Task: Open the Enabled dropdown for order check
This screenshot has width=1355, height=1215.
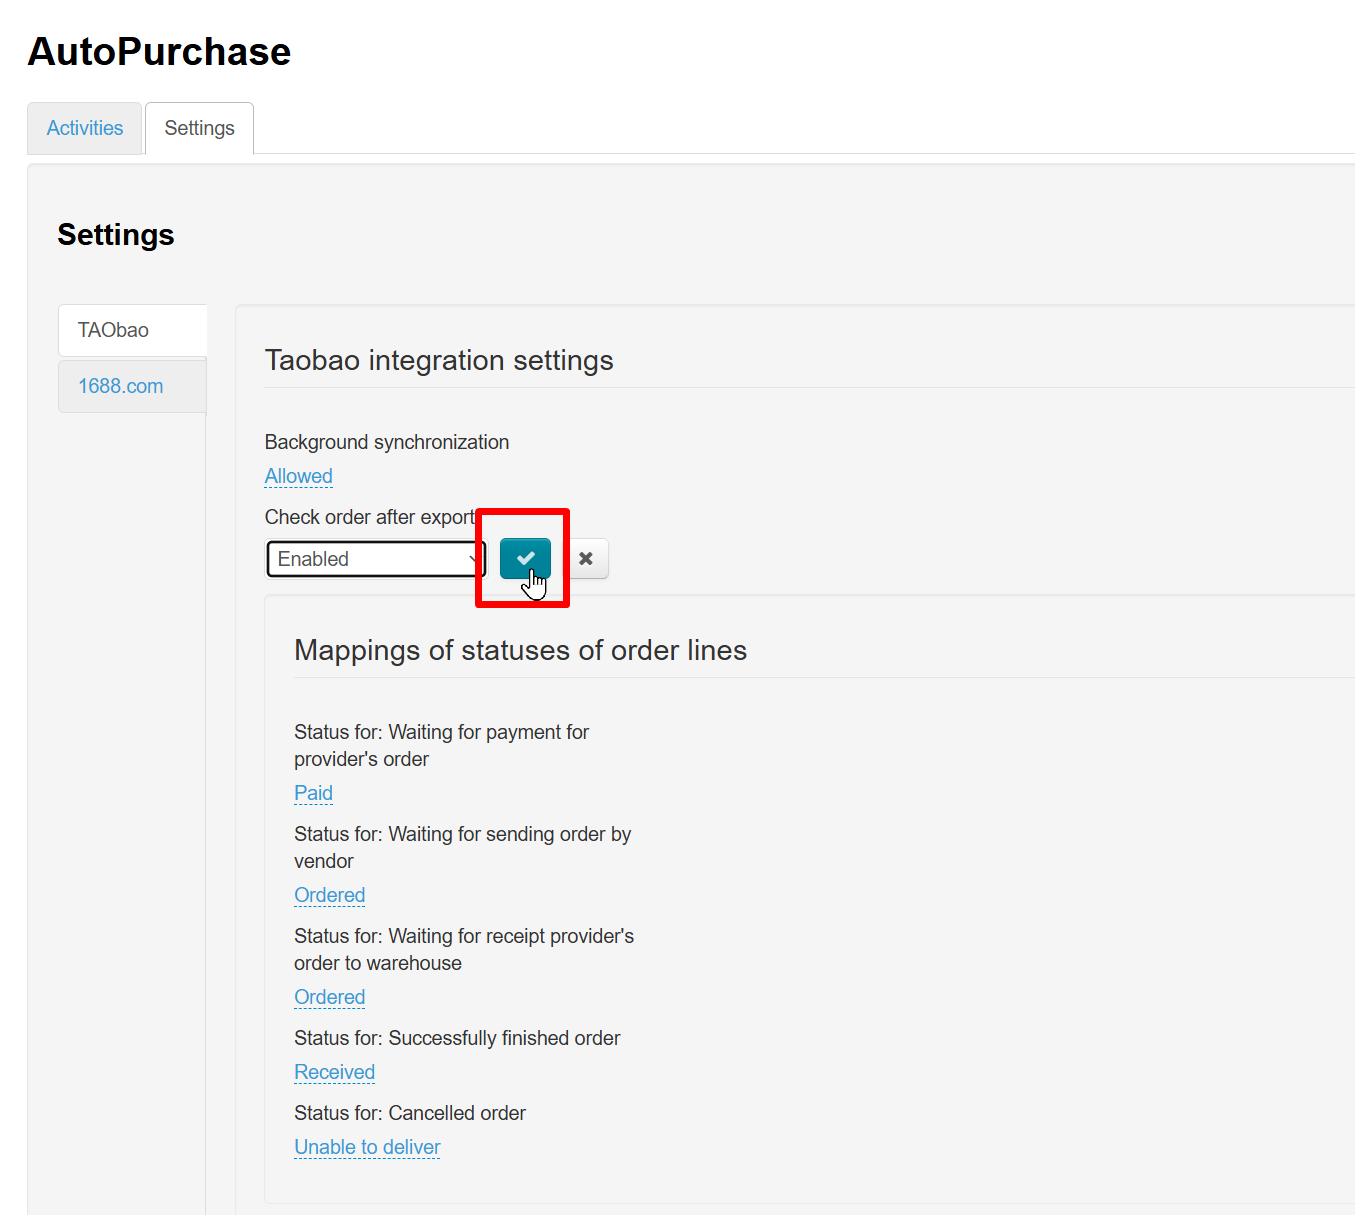Action: pyautogui.click(x=375, y=559)
